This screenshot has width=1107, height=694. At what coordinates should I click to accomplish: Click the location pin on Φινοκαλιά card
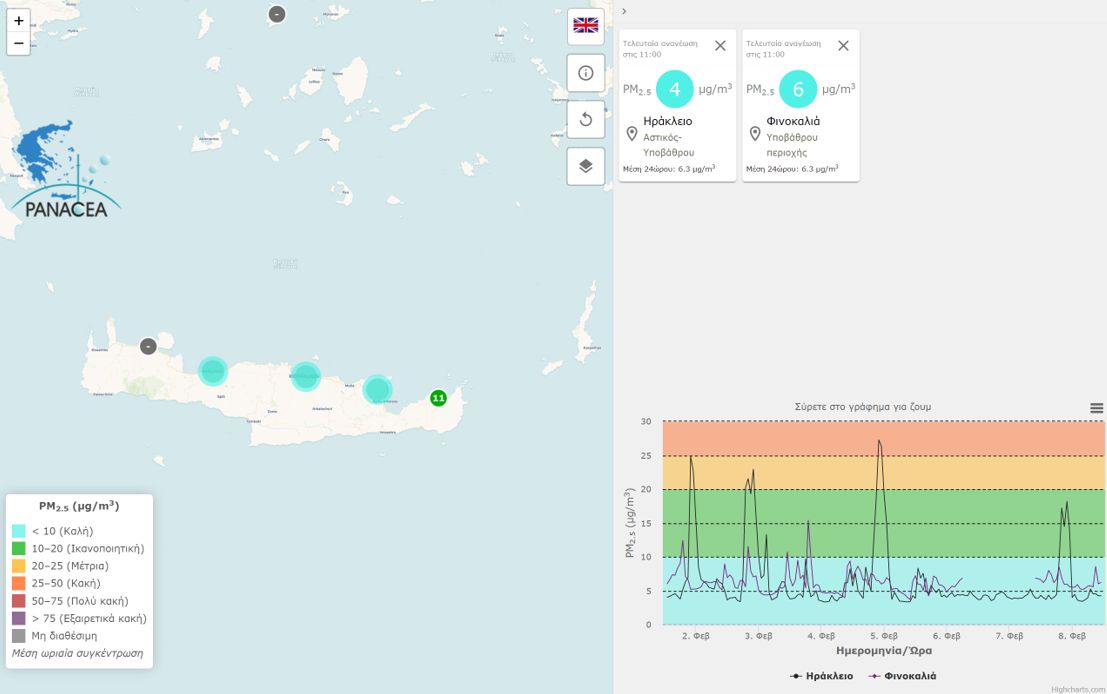pyautogui.click(x=755, y=134)
